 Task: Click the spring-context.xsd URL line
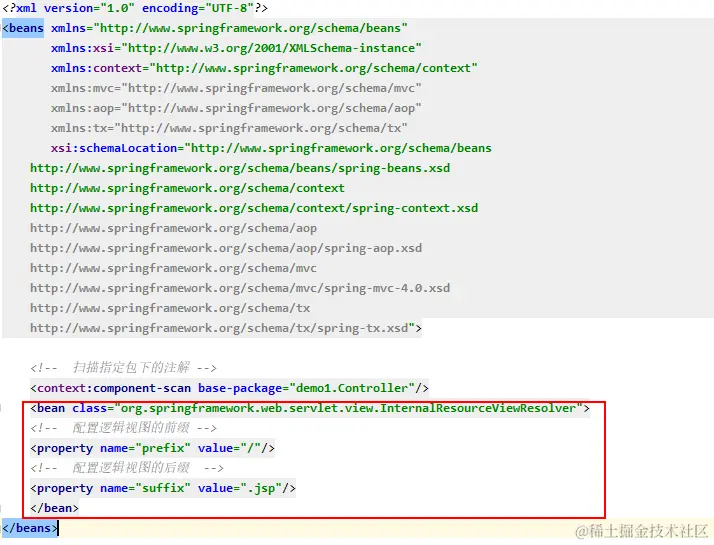[254, 209]
